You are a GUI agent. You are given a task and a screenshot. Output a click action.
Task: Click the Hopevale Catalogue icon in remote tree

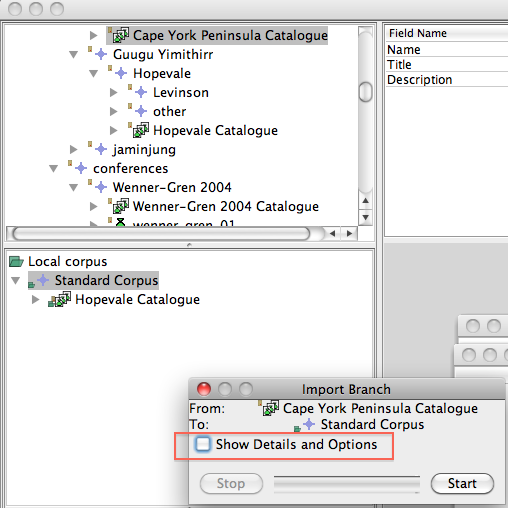click(x=140, y=130)
